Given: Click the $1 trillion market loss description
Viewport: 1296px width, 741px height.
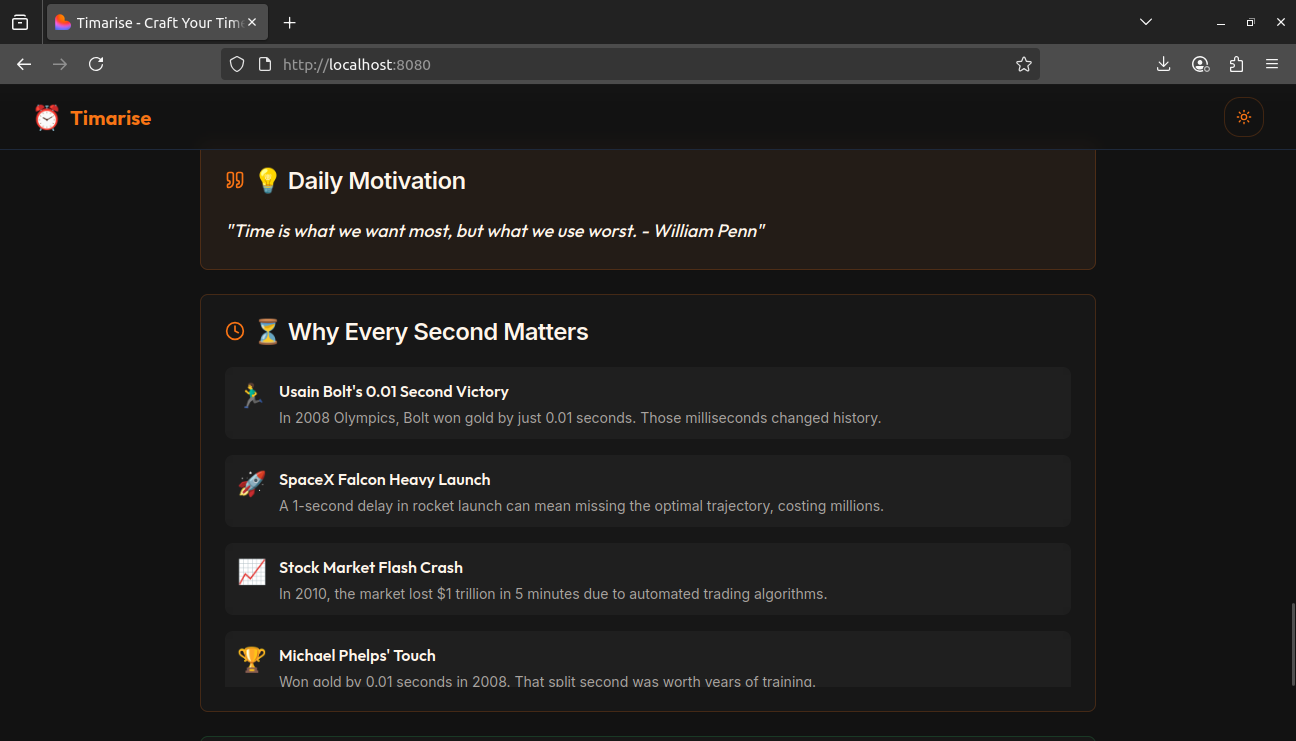Looking at the screenshot, I should (553, 594).
